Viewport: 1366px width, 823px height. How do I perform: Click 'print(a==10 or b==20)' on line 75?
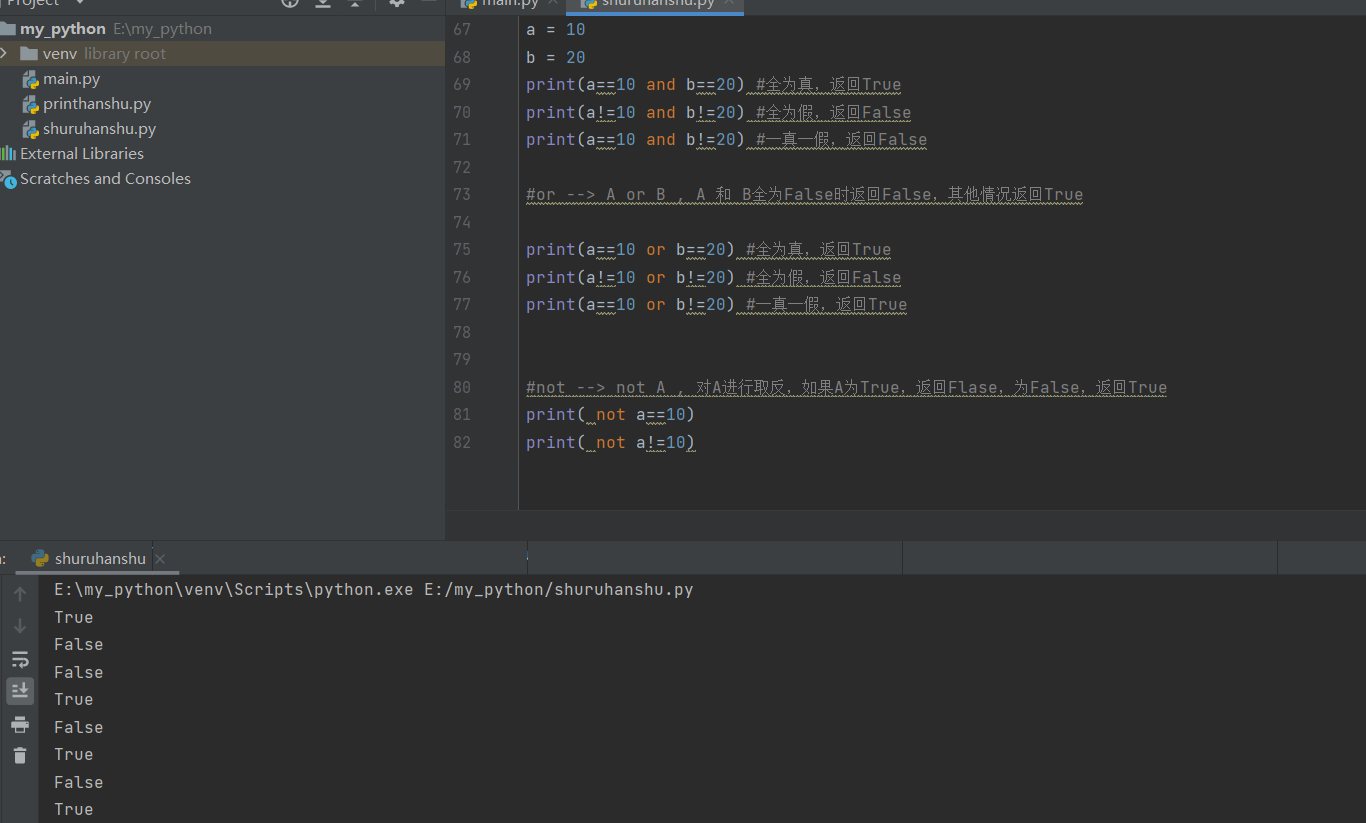631,250
